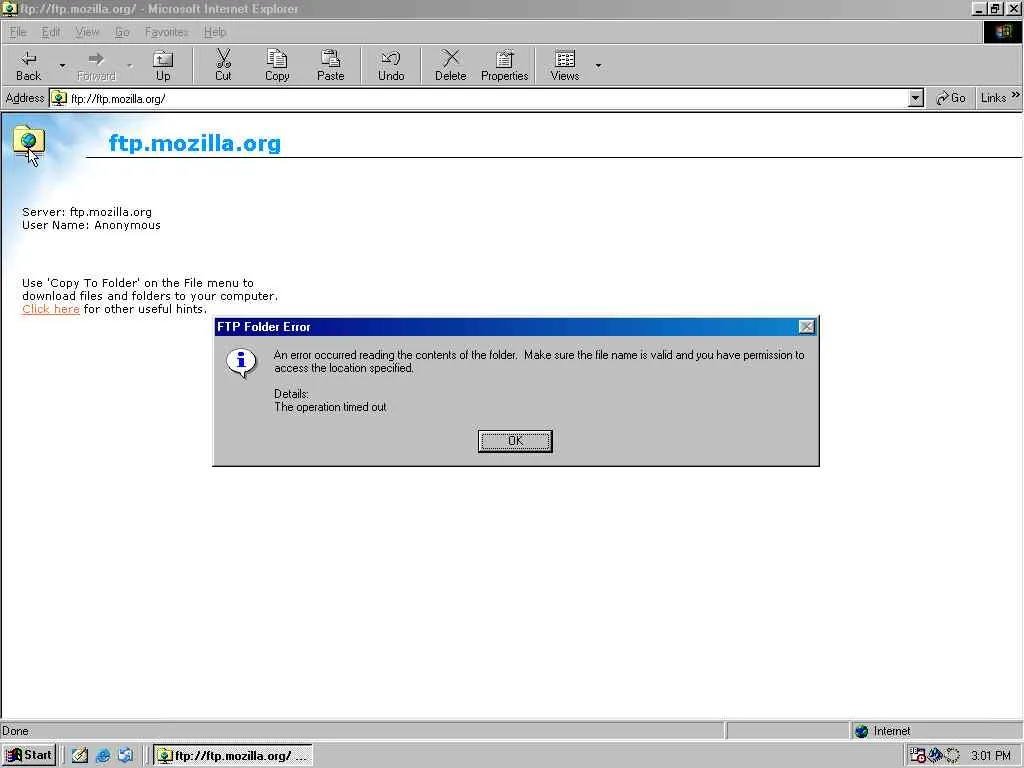This screenshot has height=768, width=1024.
Task: Click the Outlook Express quick launch icon
Action: (x=125, y=756)
